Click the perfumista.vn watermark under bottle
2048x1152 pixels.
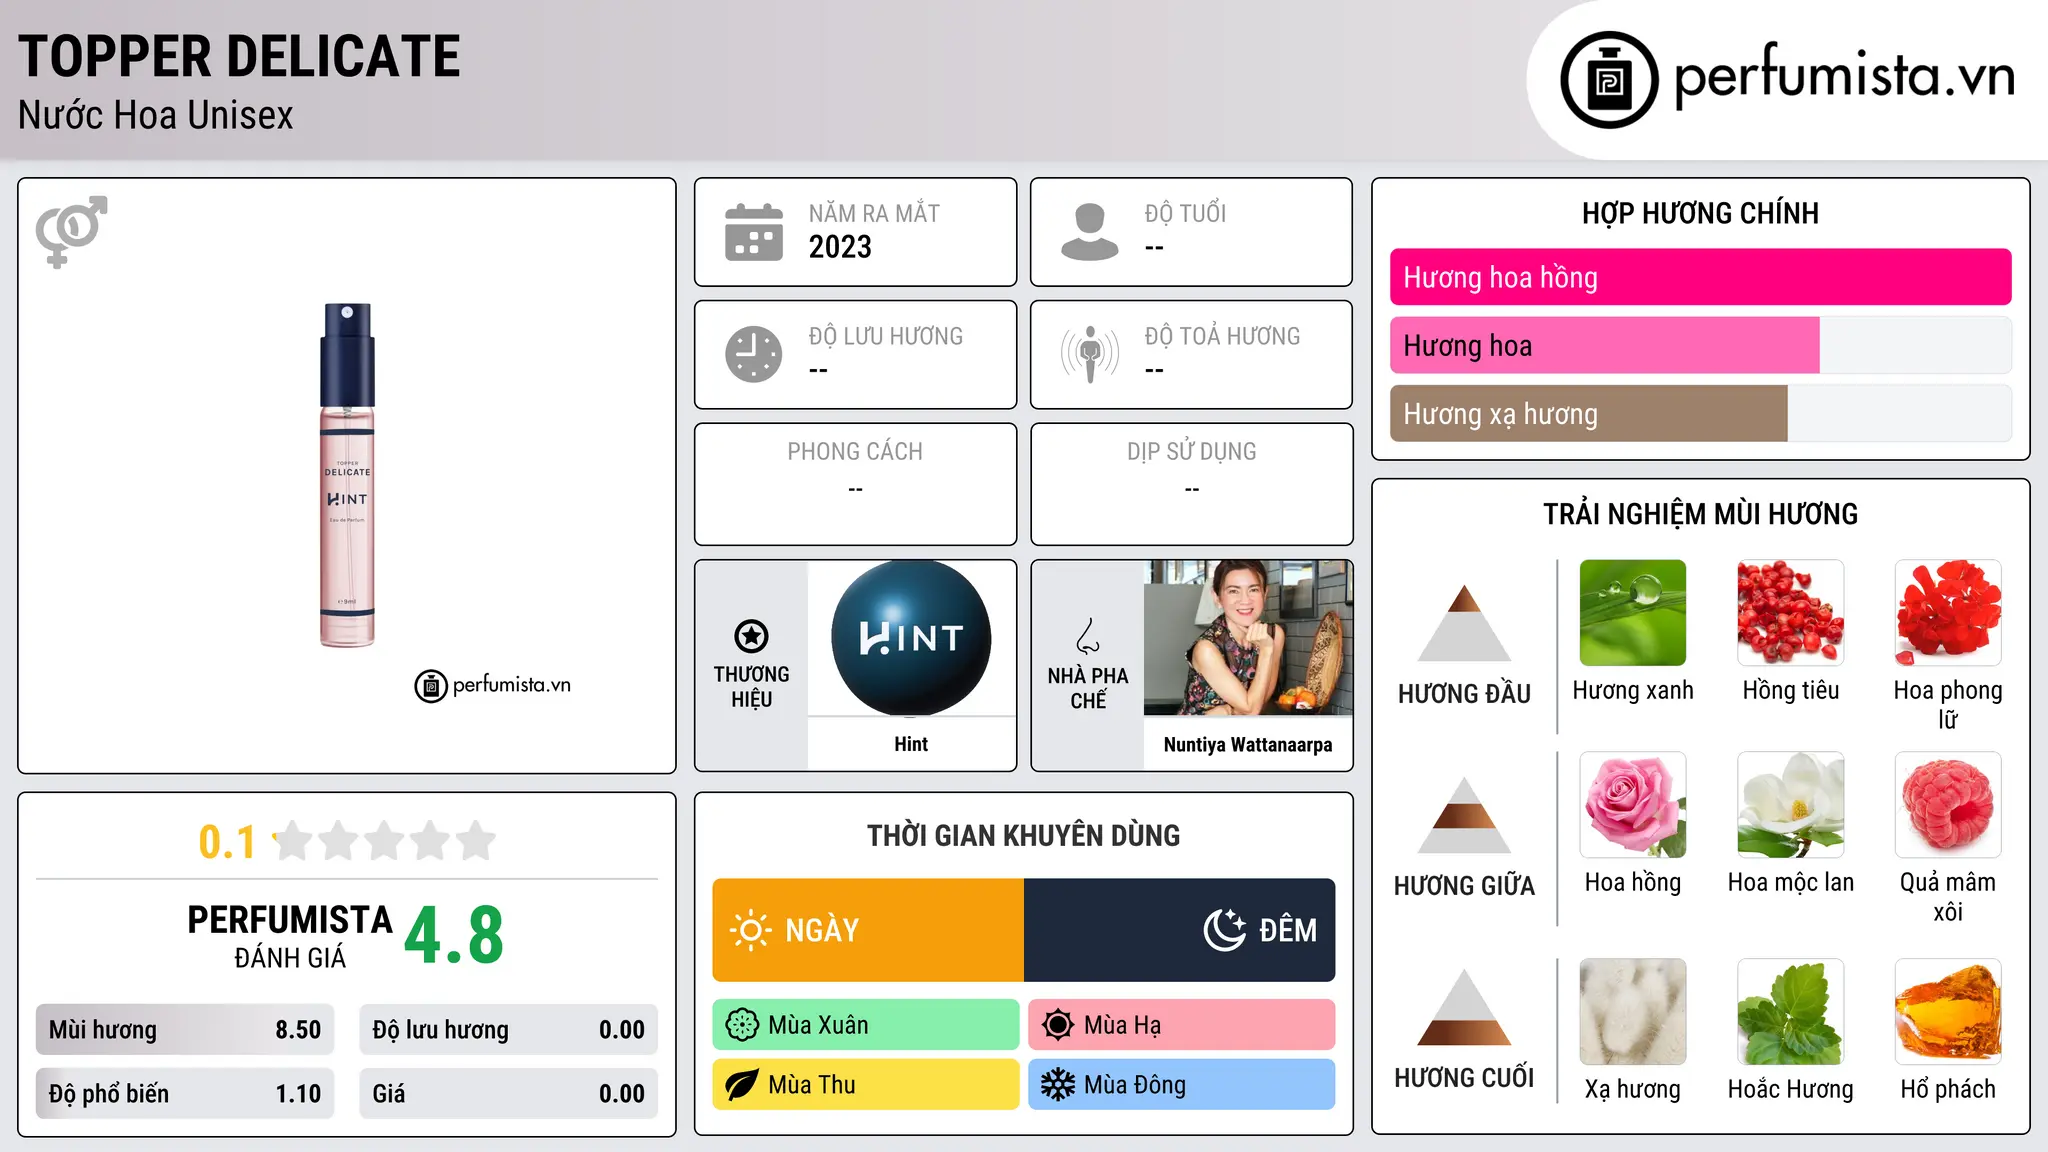tap(493, 686)
